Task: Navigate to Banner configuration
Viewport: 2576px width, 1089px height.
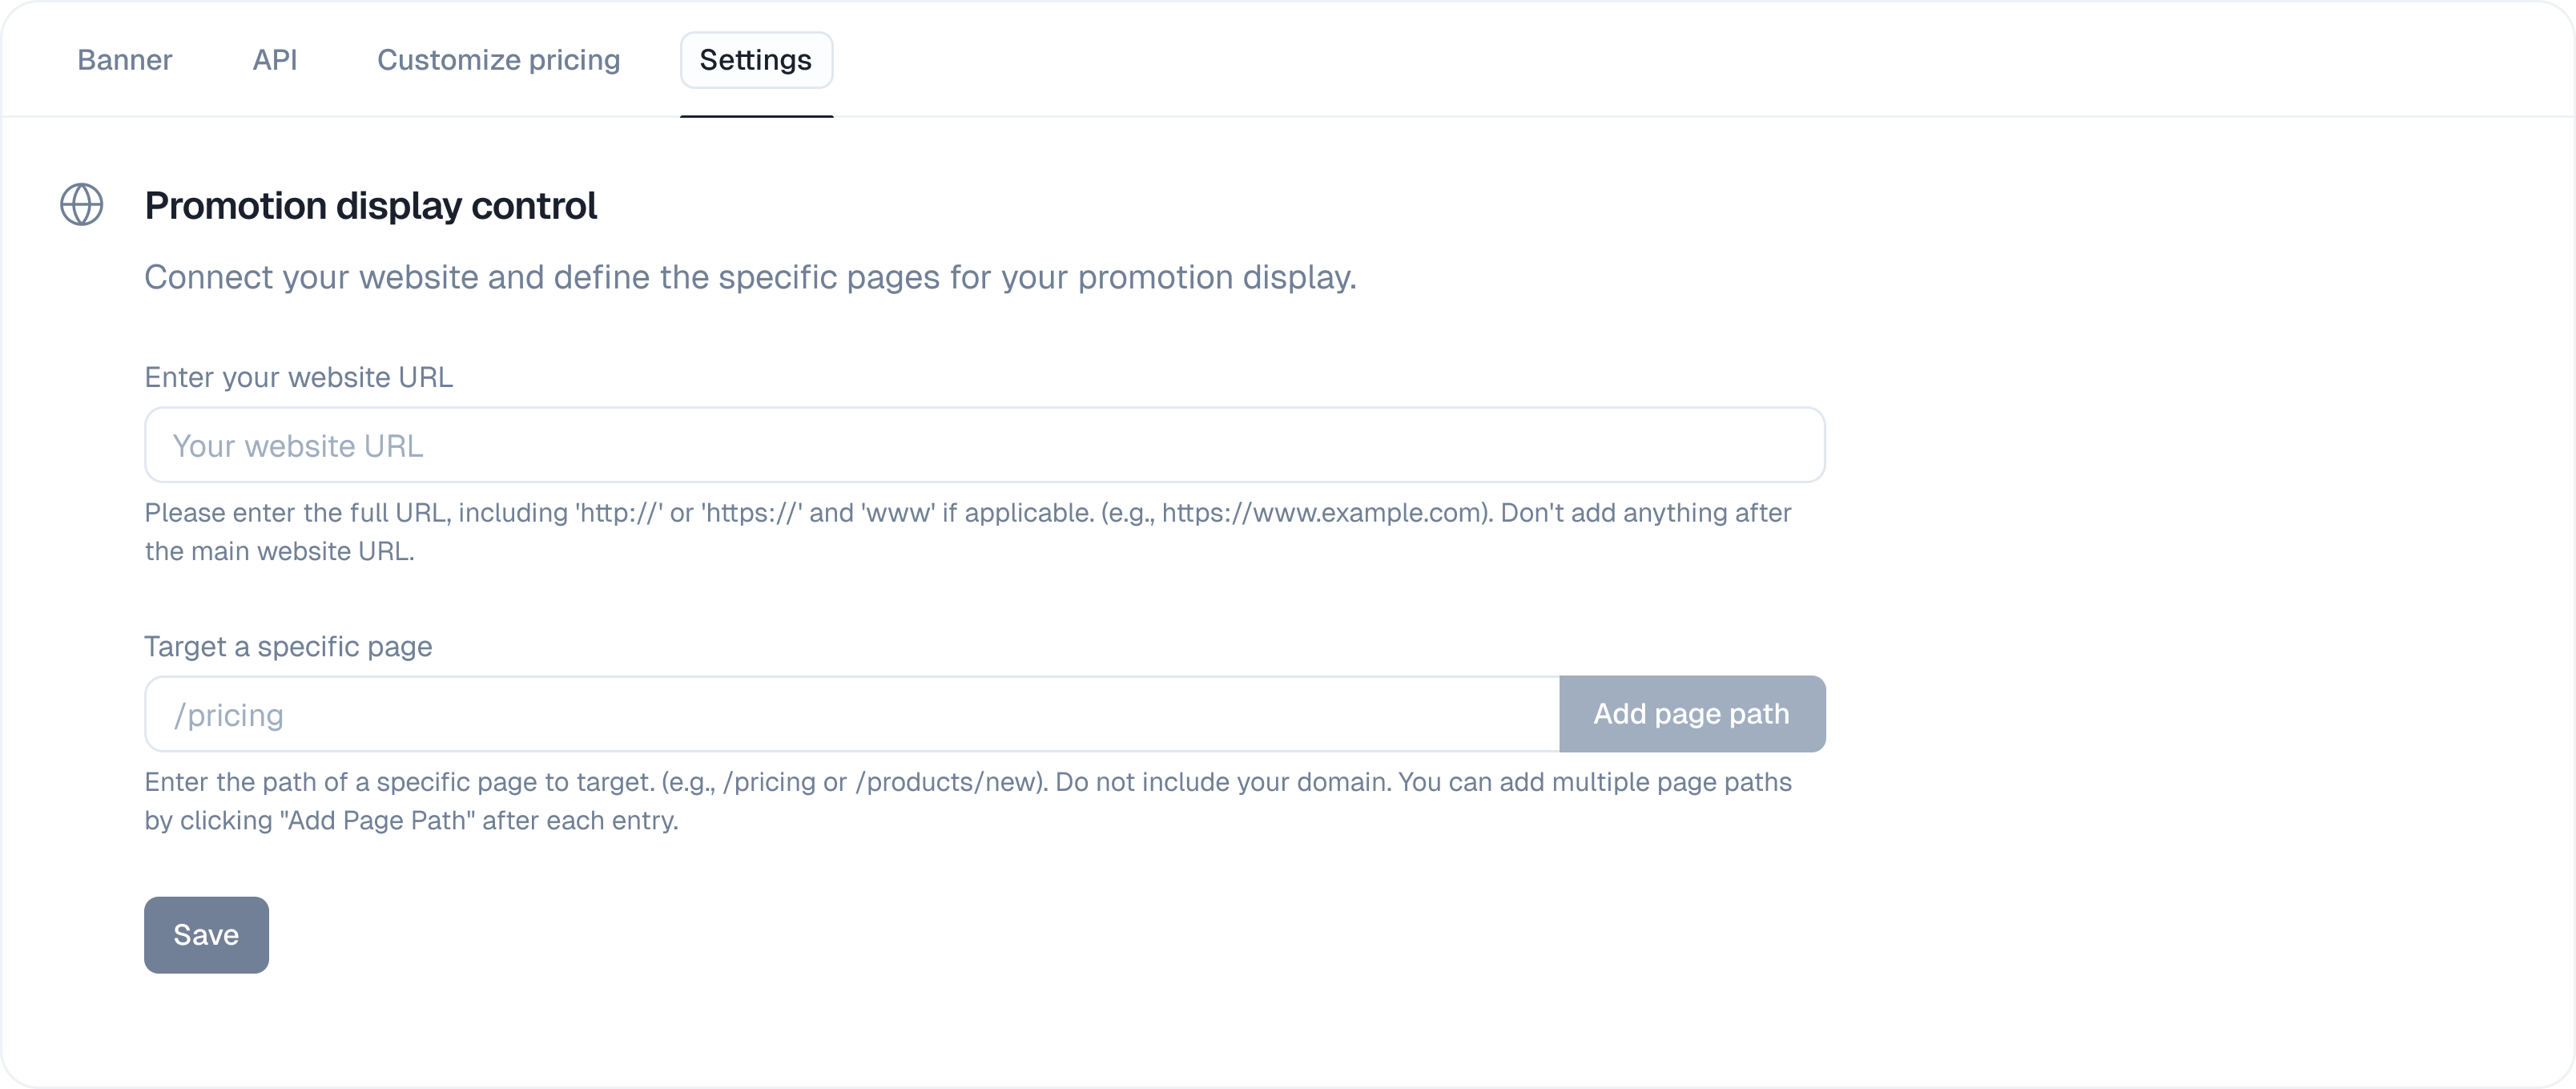Action: (x=124, y=60)
